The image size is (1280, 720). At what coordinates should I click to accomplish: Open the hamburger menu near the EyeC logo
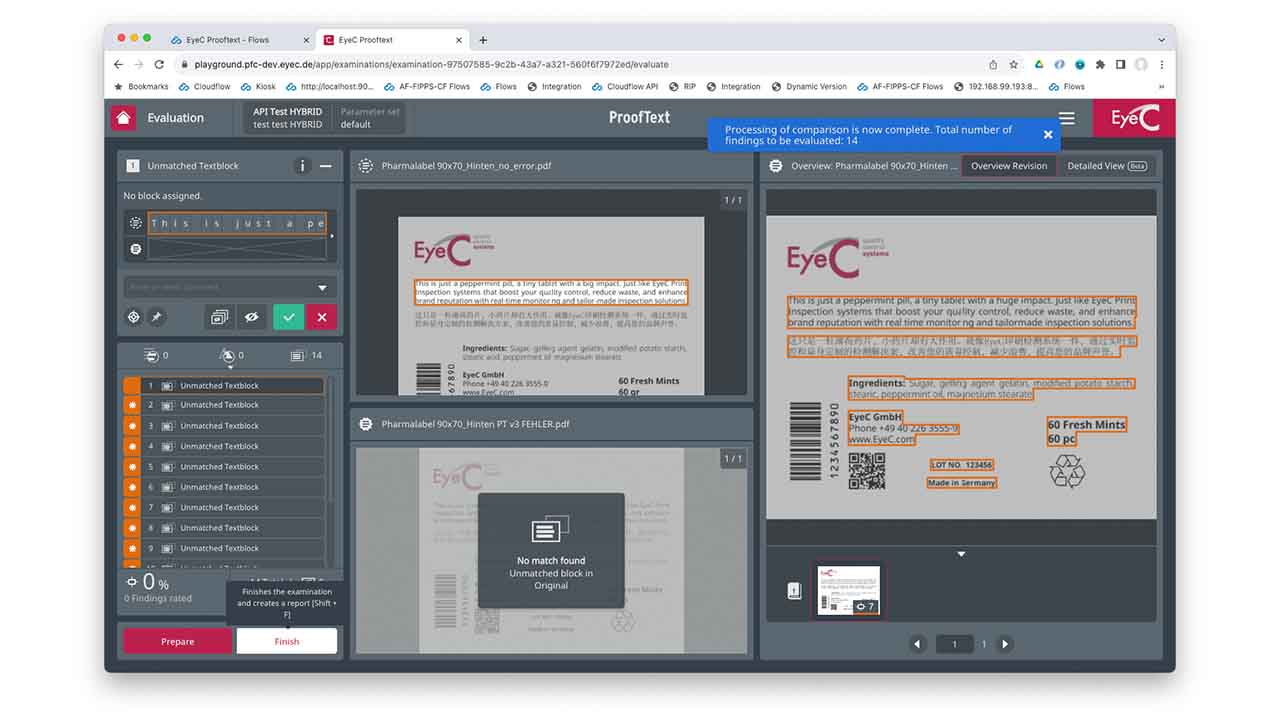click(1067, 117)
